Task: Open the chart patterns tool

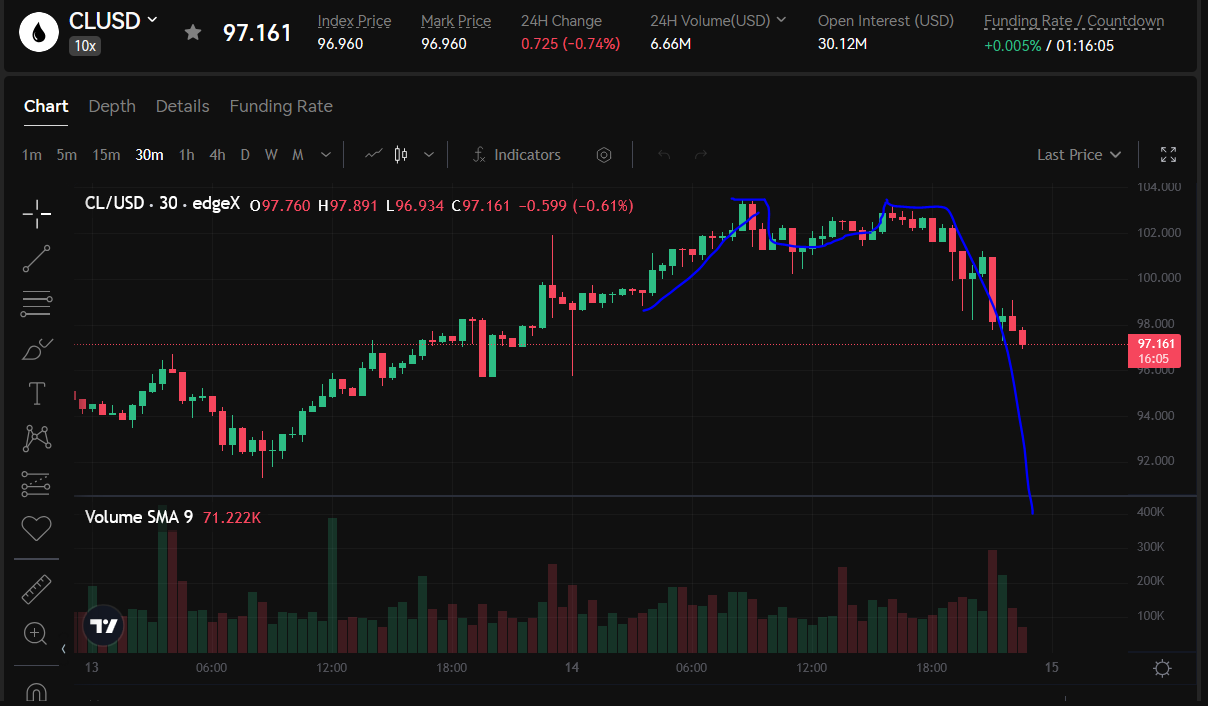Action: (37, 438)
